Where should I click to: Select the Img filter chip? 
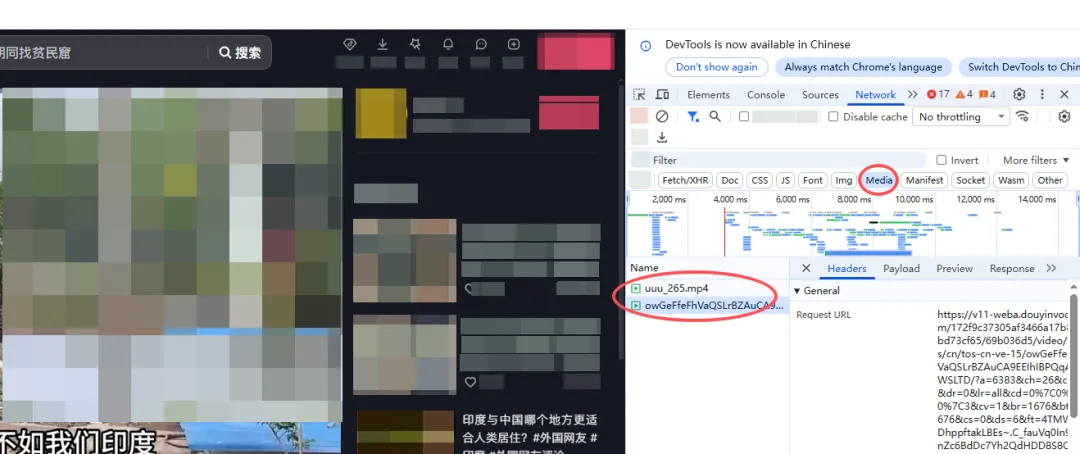coord(844,180)
